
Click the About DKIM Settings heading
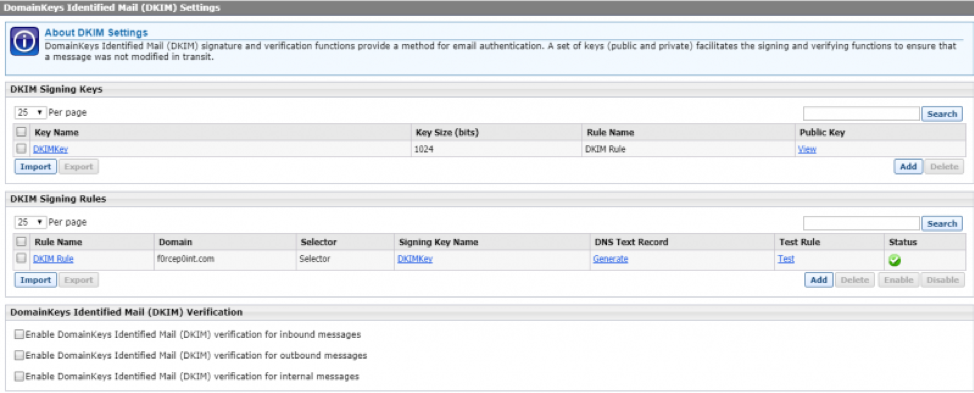96,32
